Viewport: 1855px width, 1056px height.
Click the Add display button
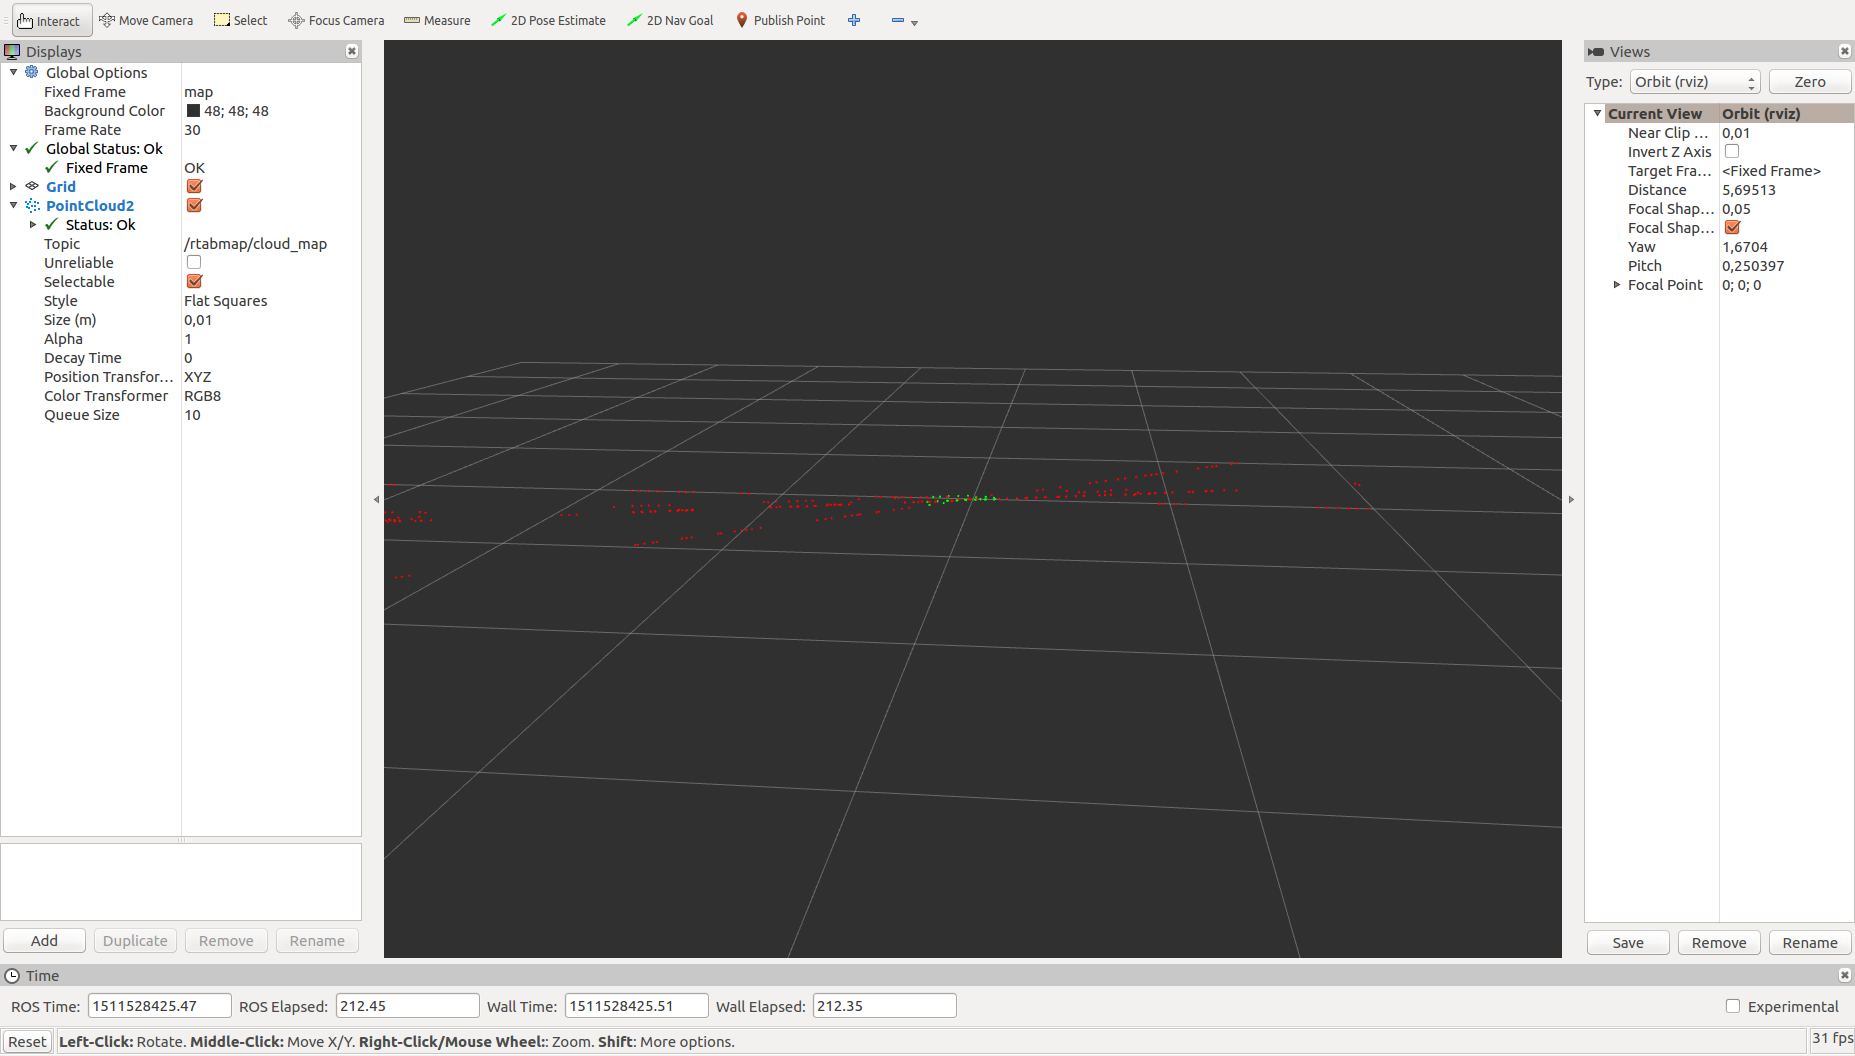point(44,941)
